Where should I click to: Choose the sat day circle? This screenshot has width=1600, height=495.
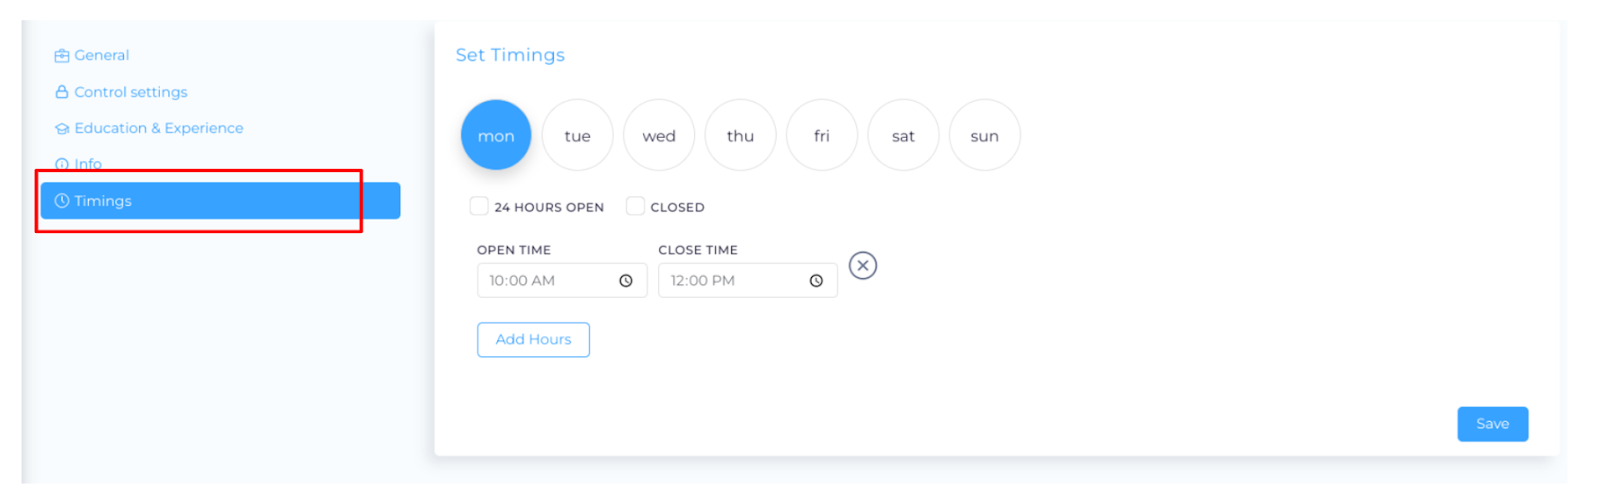tap(903, 135)
